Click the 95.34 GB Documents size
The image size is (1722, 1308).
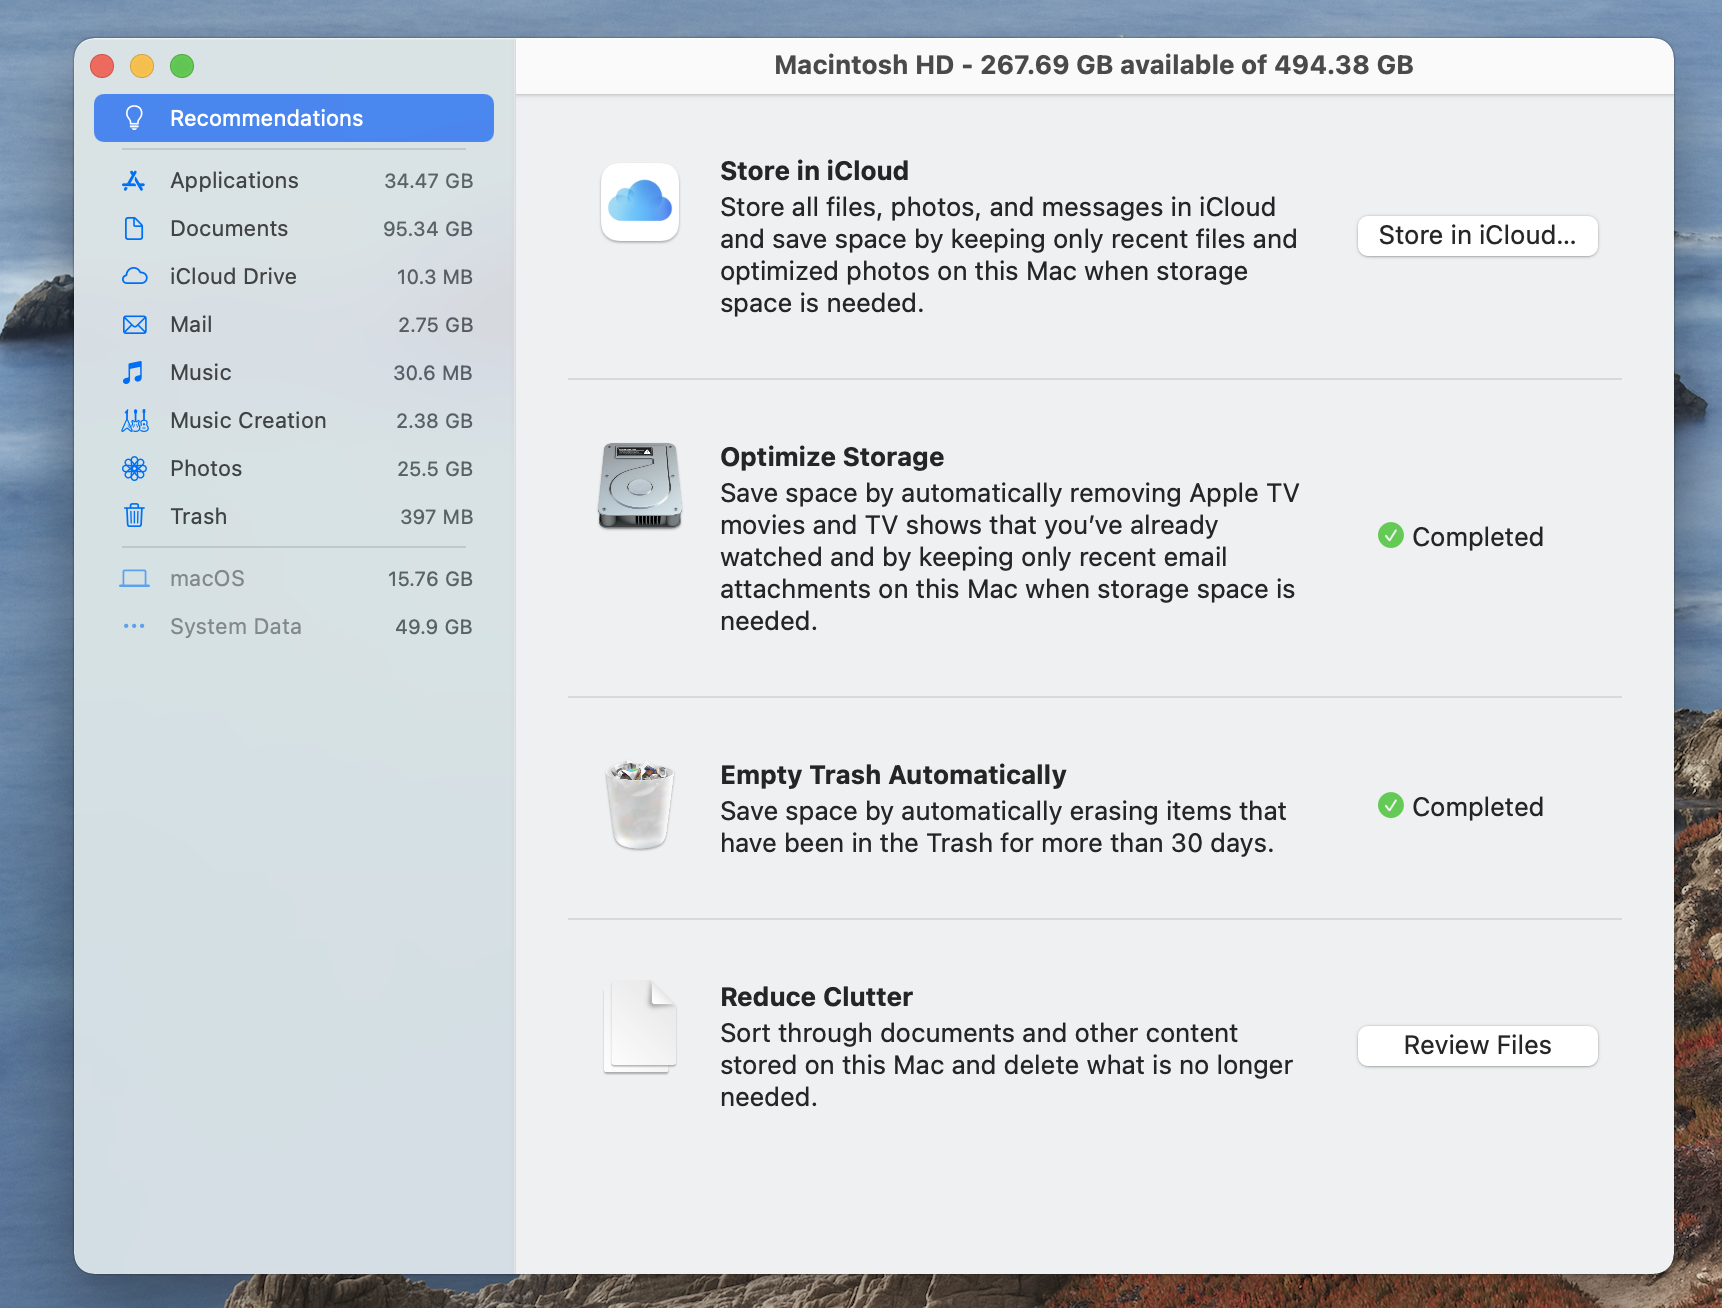(427, 229)
